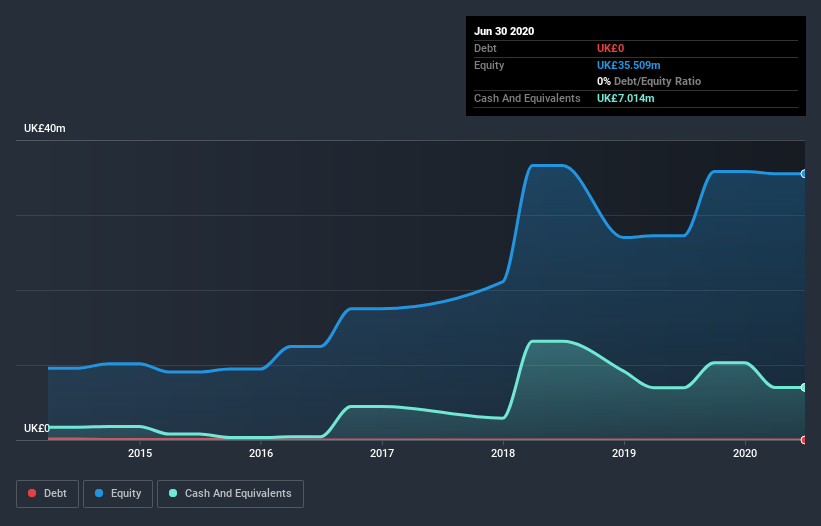Screen dimensions: 821x526
Task: Click the 0% Debt/Equity Ratio text
Action: (649, 81)
